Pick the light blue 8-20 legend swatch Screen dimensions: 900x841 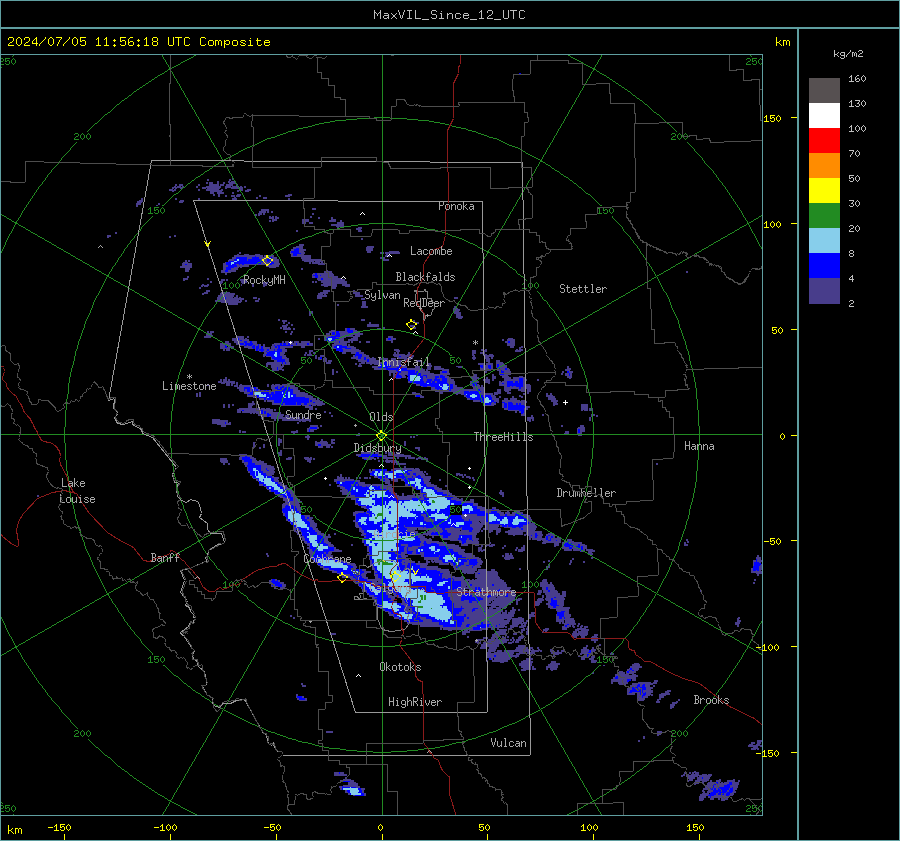824,241
